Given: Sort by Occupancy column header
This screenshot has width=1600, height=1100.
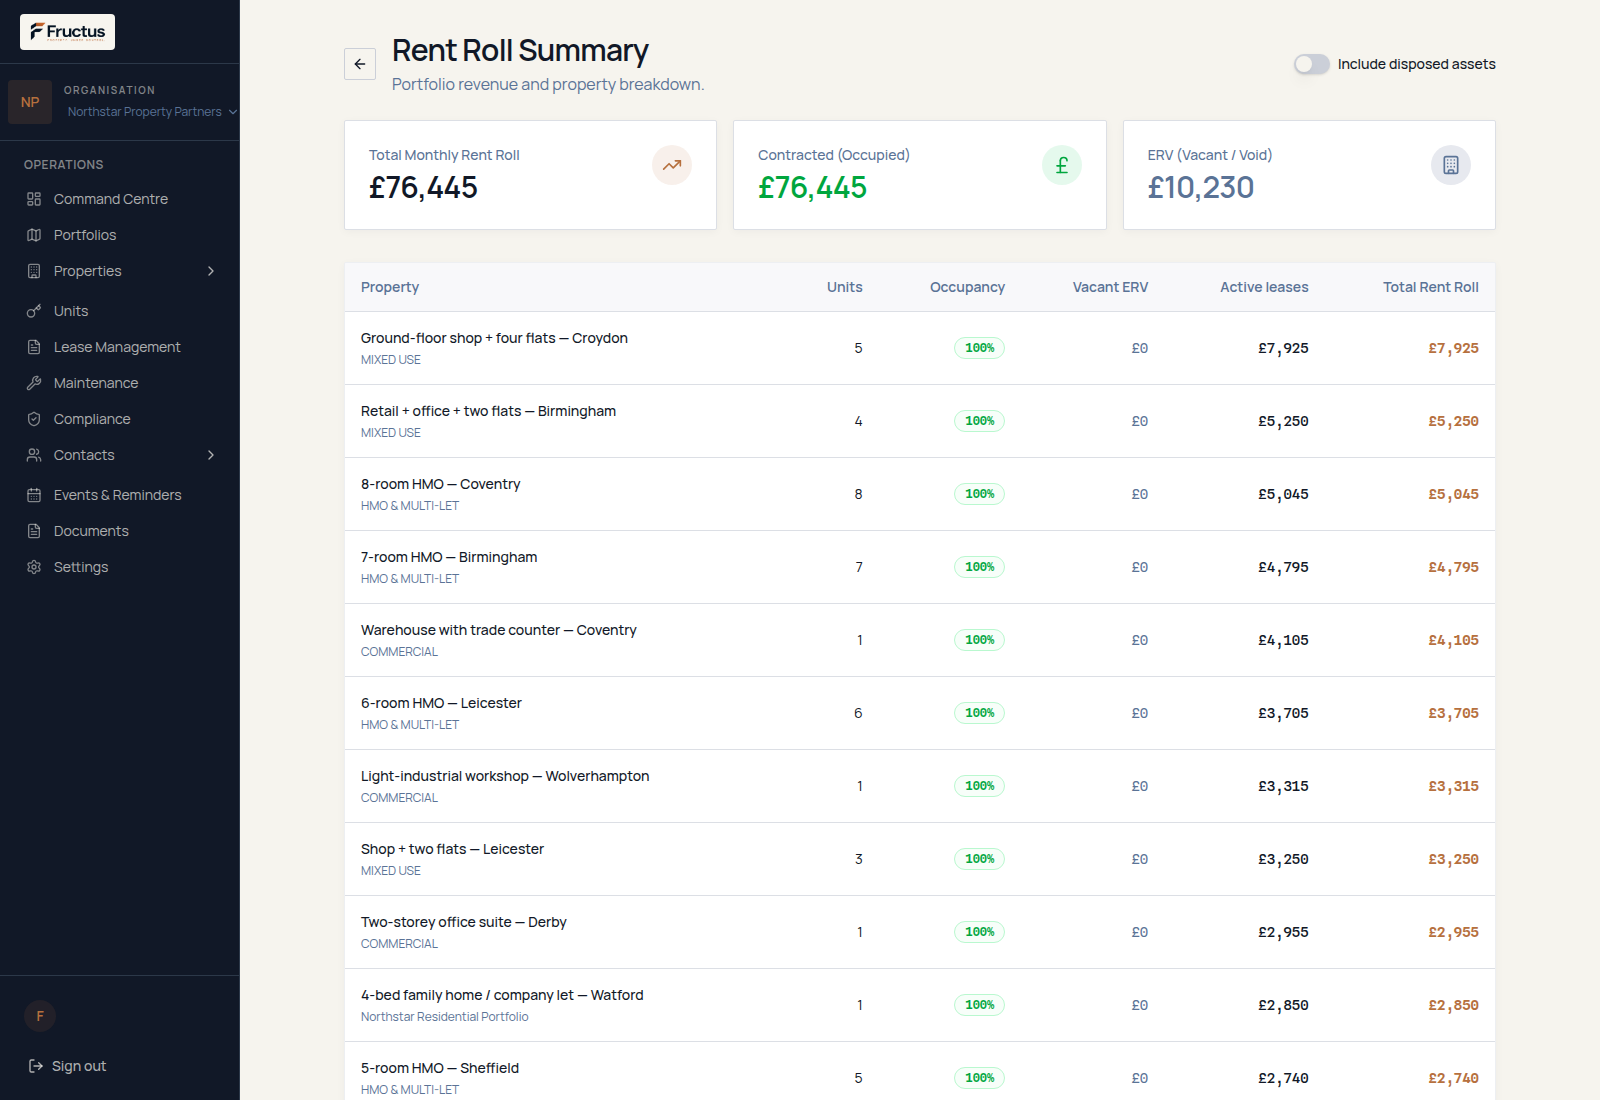Looking at the screenshot, I should point(967,287).
